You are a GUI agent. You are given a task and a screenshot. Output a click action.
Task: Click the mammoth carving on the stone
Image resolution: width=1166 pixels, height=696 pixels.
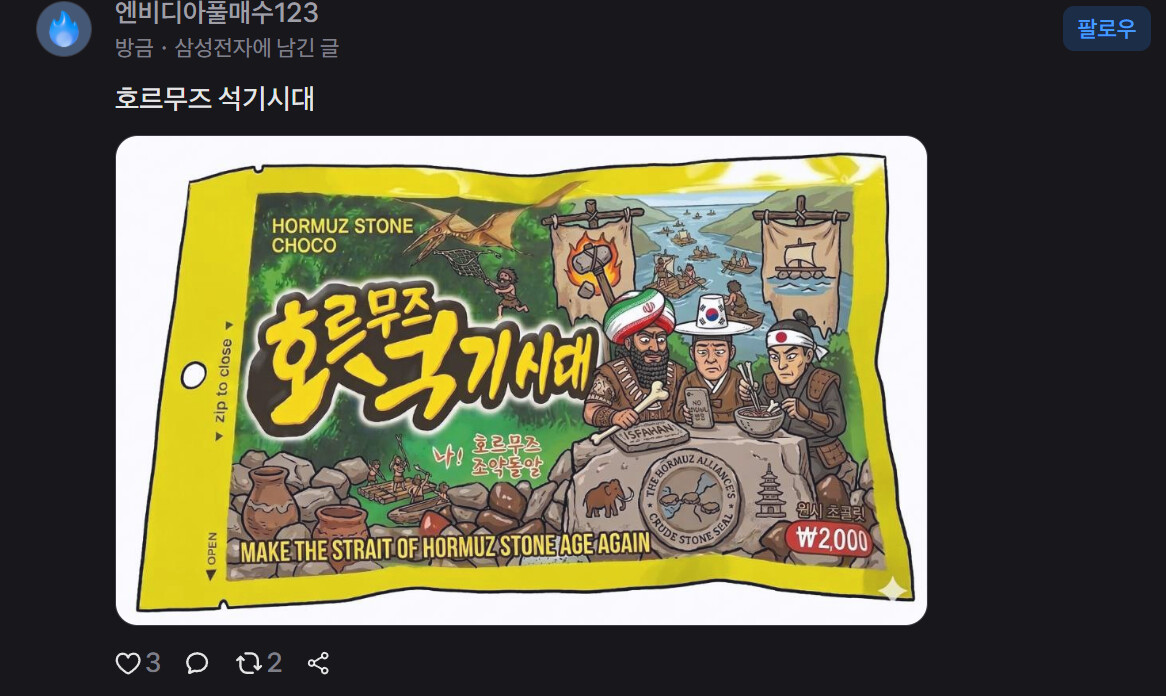(x=608, y=497)
